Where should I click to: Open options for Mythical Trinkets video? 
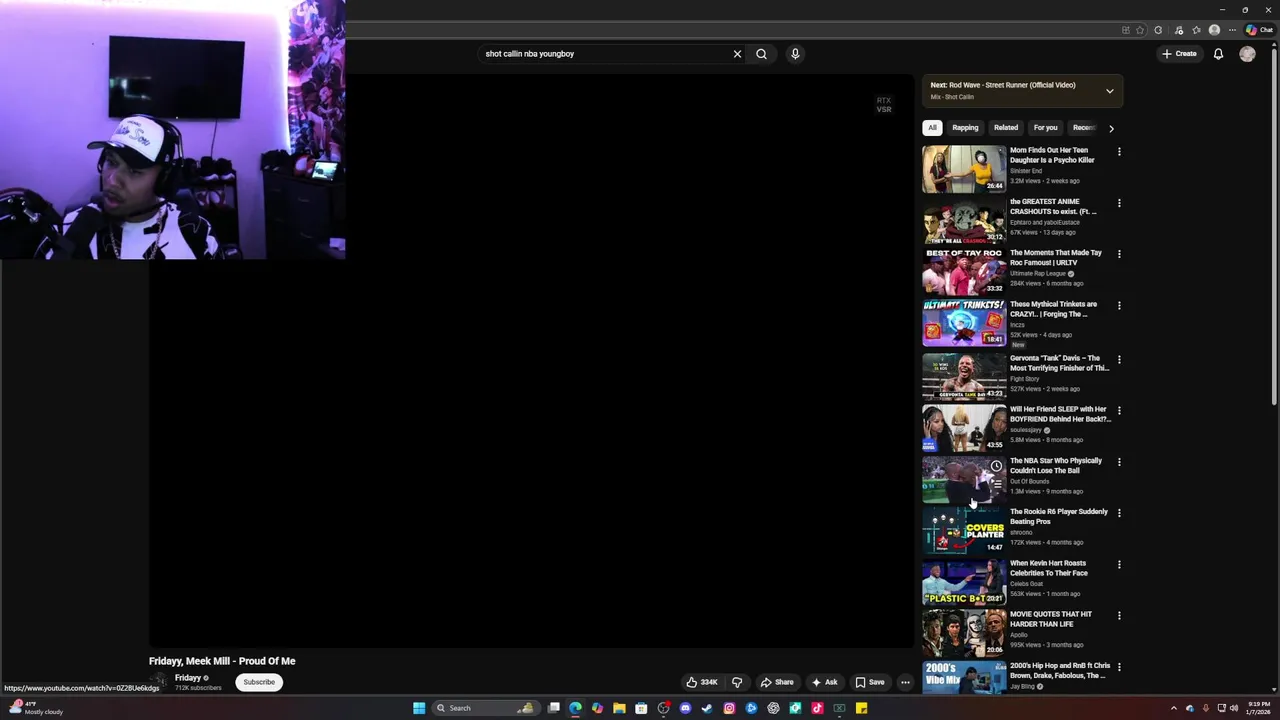(x=1119, y=305)
